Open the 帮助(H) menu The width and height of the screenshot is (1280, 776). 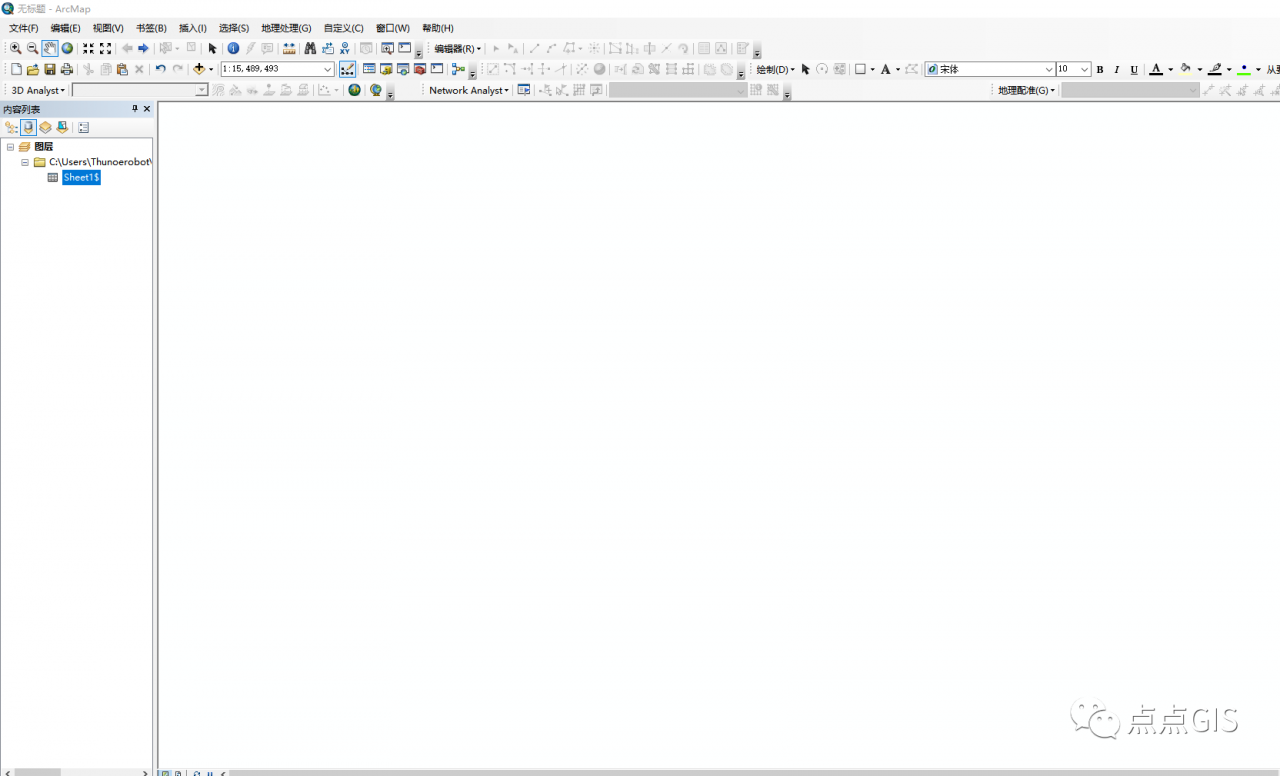coord(437,28)
